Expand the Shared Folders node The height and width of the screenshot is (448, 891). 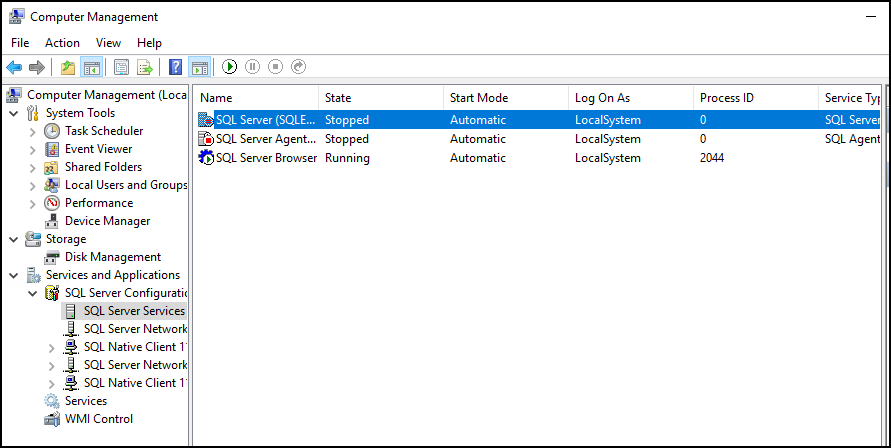tap(33, 168)
